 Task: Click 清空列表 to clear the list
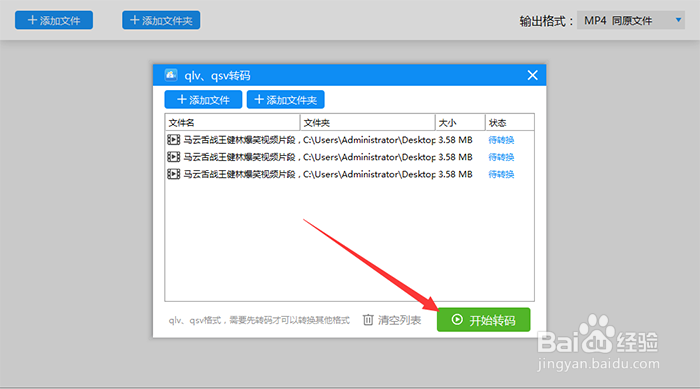point(399,320)
